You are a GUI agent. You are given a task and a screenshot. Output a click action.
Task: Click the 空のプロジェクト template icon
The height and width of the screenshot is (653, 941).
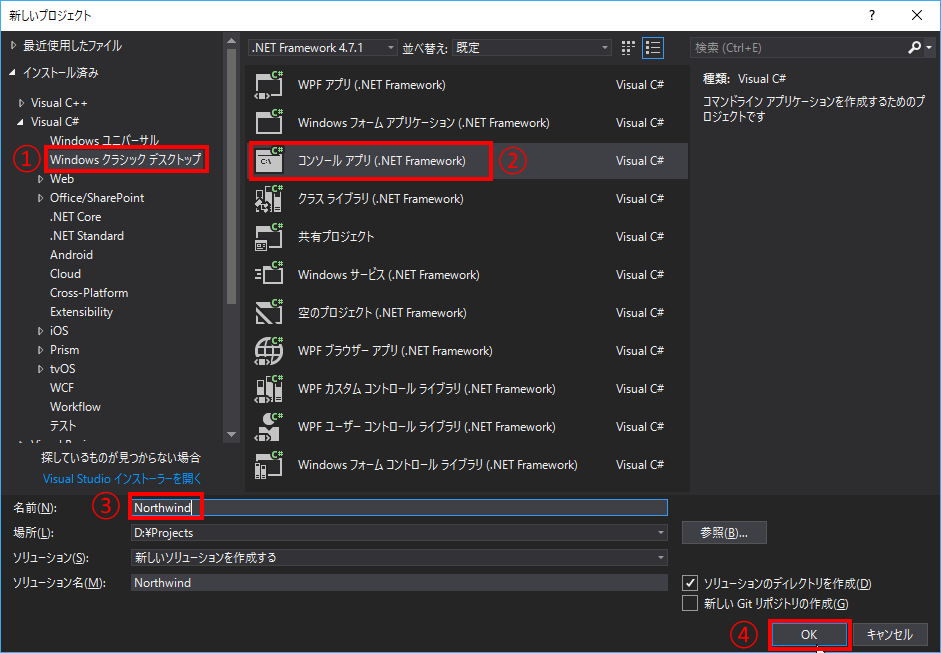pyautogui.click(x=268, y=313)
